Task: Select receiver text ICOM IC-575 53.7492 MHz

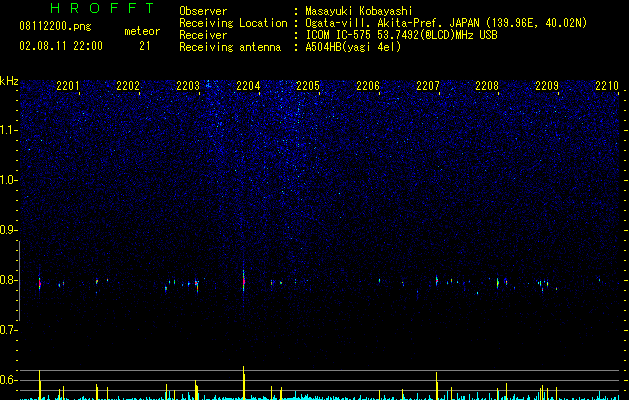Action: (x=401, y=35)
